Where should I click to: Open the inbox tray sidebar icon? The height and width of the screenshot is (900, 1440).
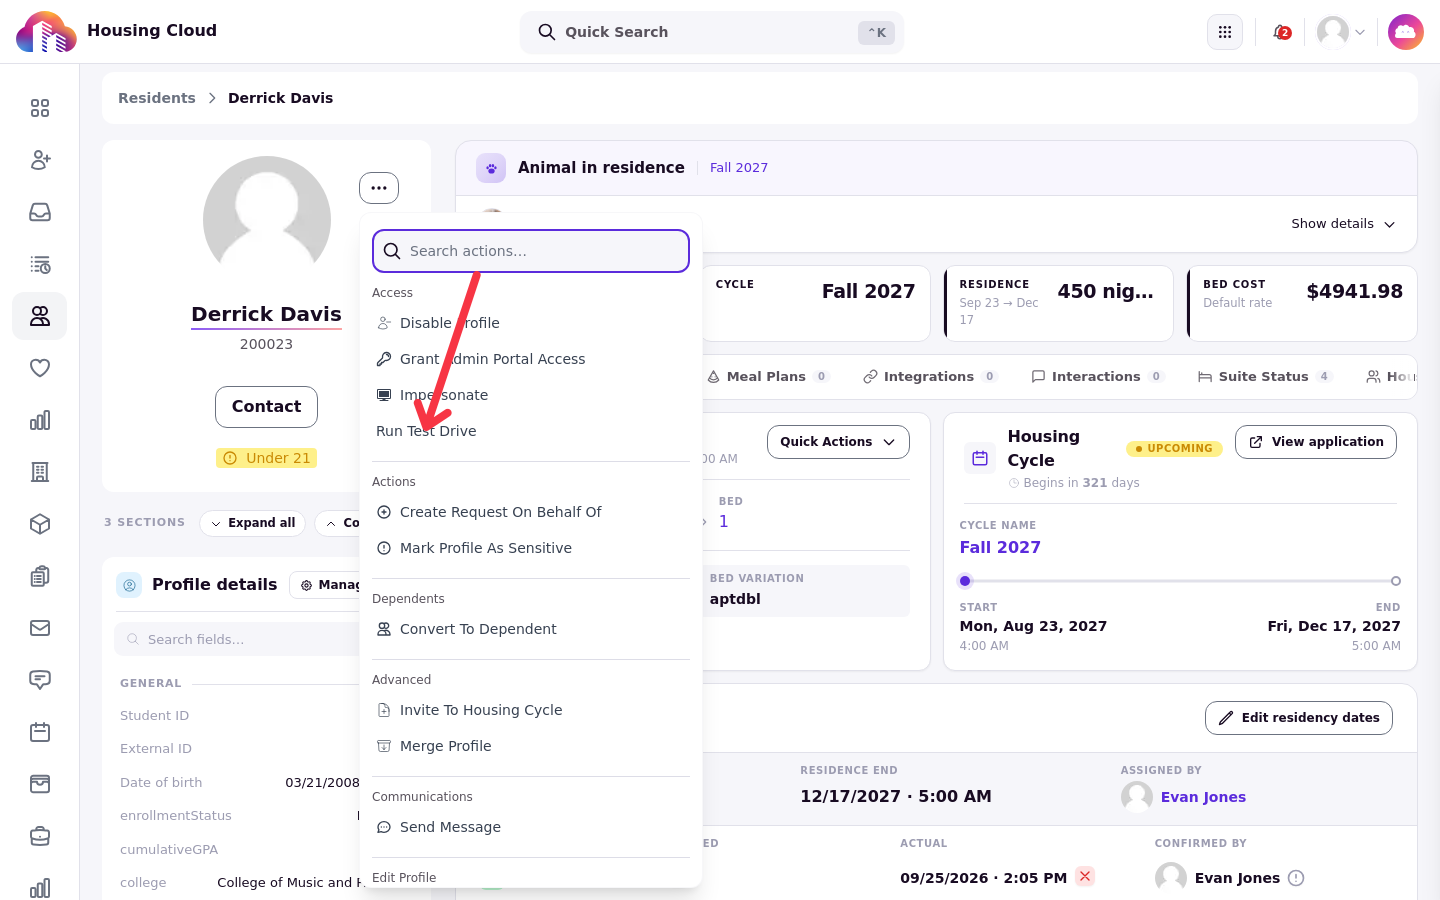(40, 212)
